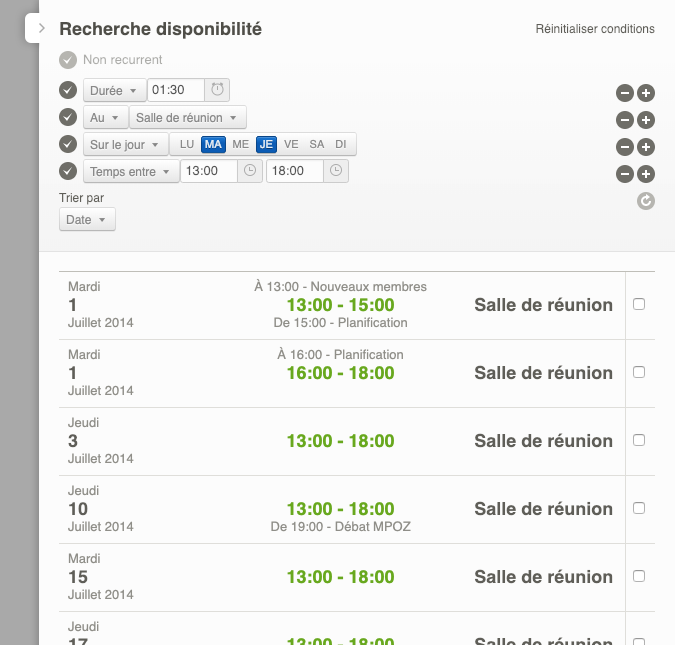Image resolution: width=675 pixels, height=645 pixels.
Task: Click the Réinitialiser conditions link
Action: coord(595,29)
